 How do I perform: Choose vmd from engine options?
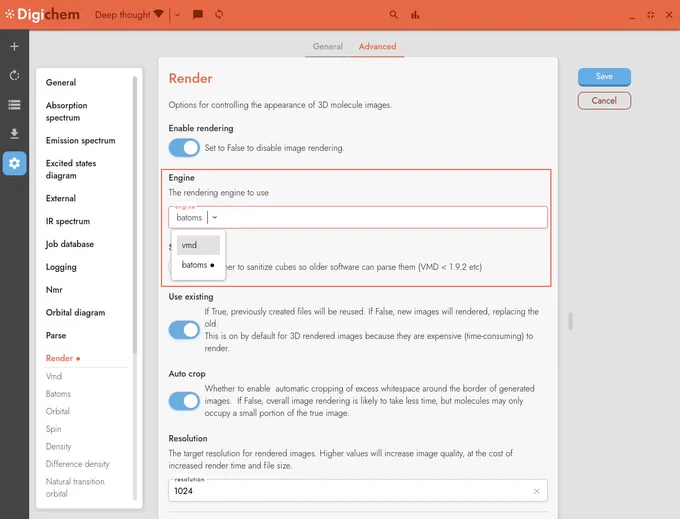pos(198,245)
